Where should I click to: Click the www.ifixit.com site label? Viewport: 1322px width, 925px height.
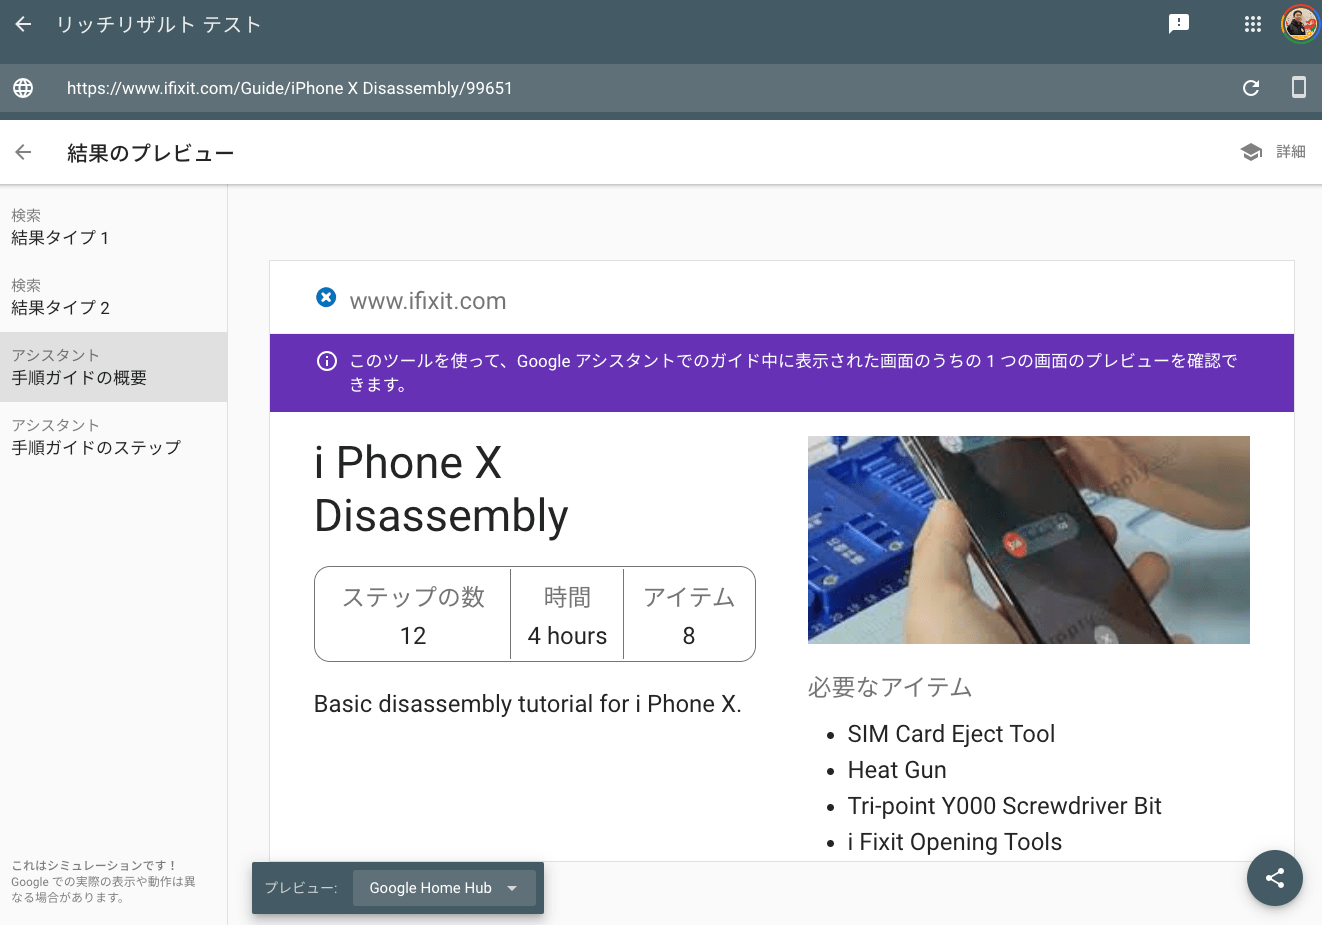click(428, 301)
